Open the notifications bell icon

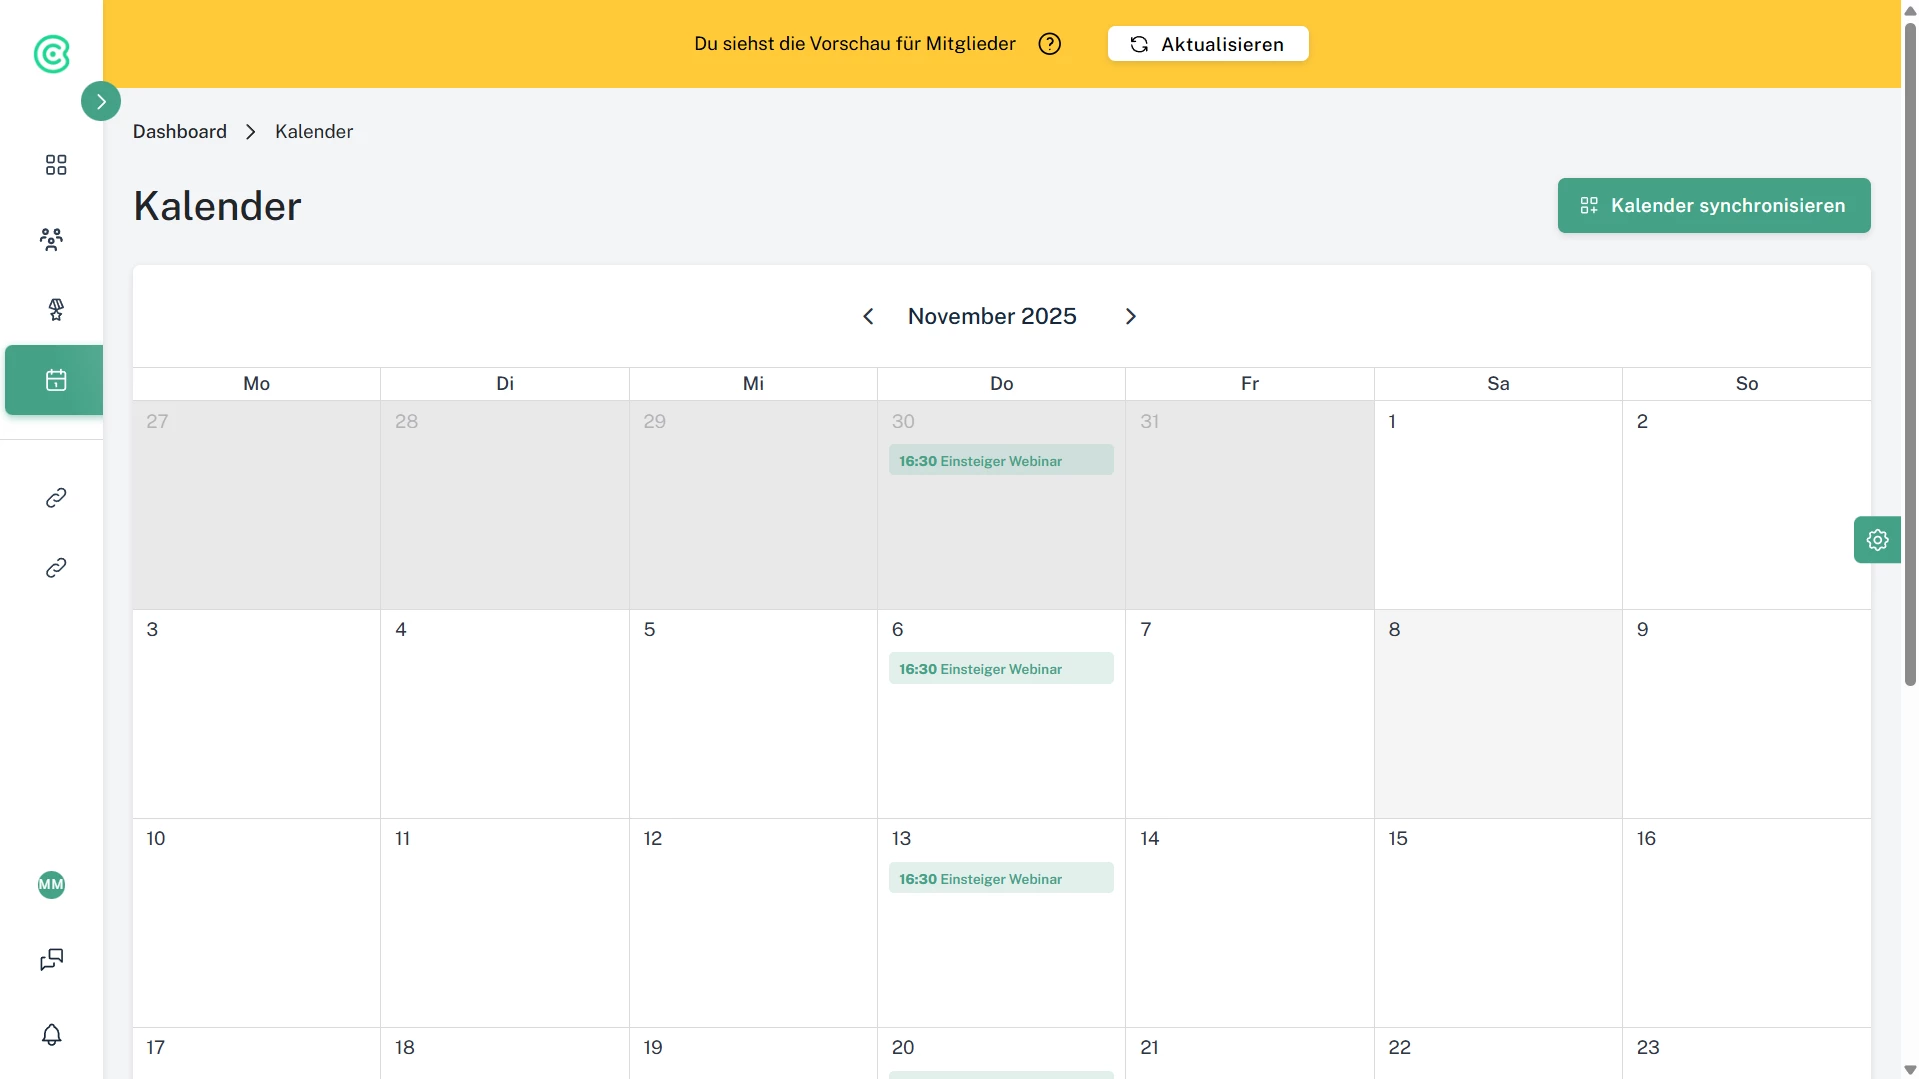(51, 1034)
